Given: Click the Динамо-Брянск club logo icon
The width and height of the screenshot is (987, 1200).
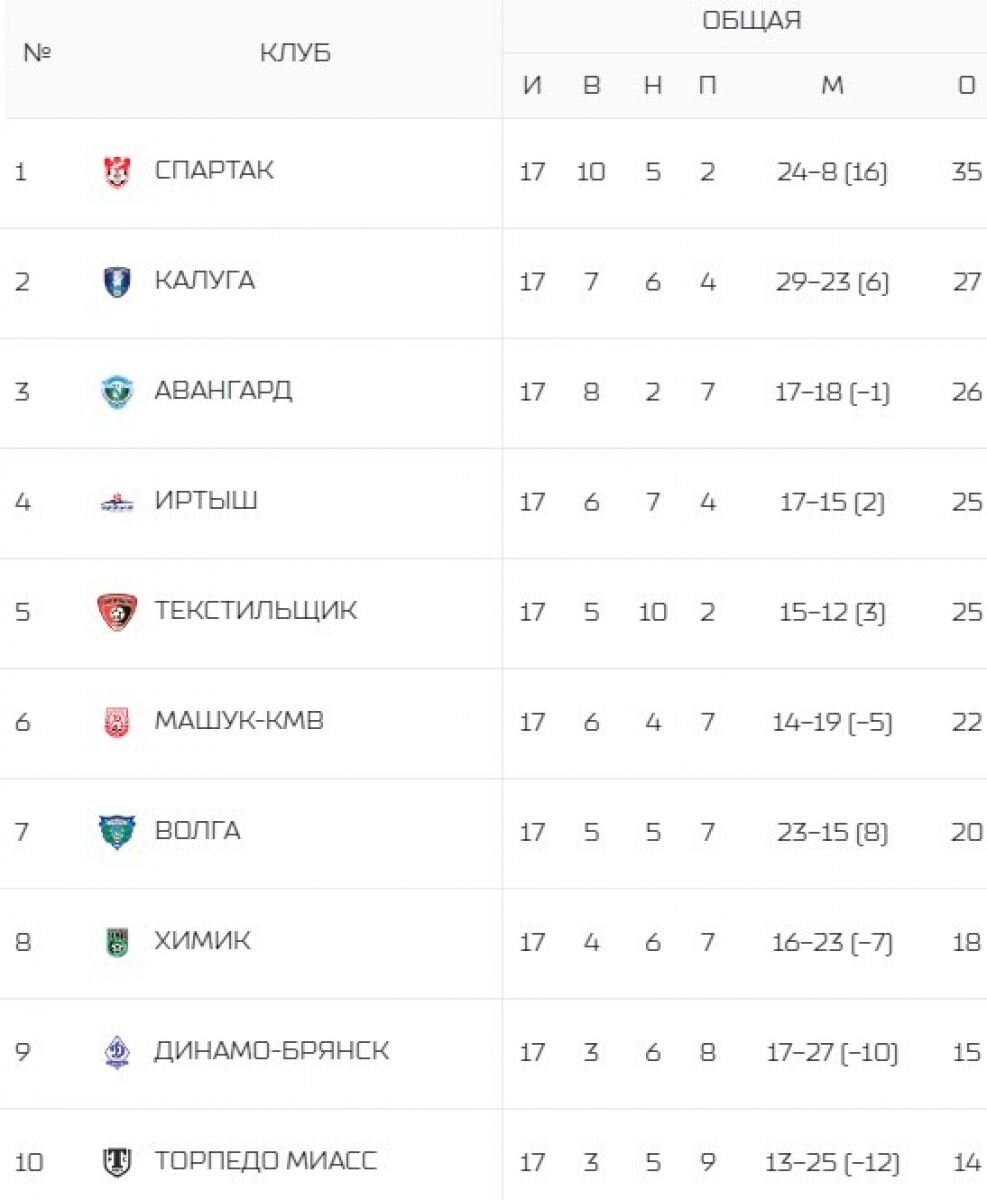Looking at the screenshot, I should (x=117, y=1052).
